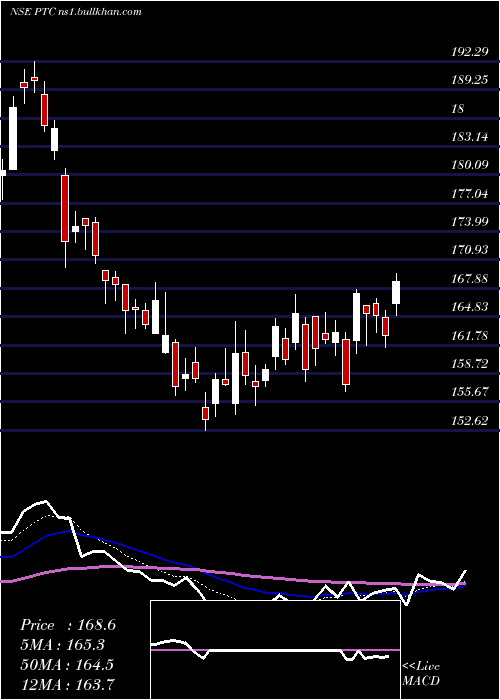The width and height of the screenshot is (500, 700).
Task: Click the lowest red candlestick near 152.62
Action: pos(205,413)
